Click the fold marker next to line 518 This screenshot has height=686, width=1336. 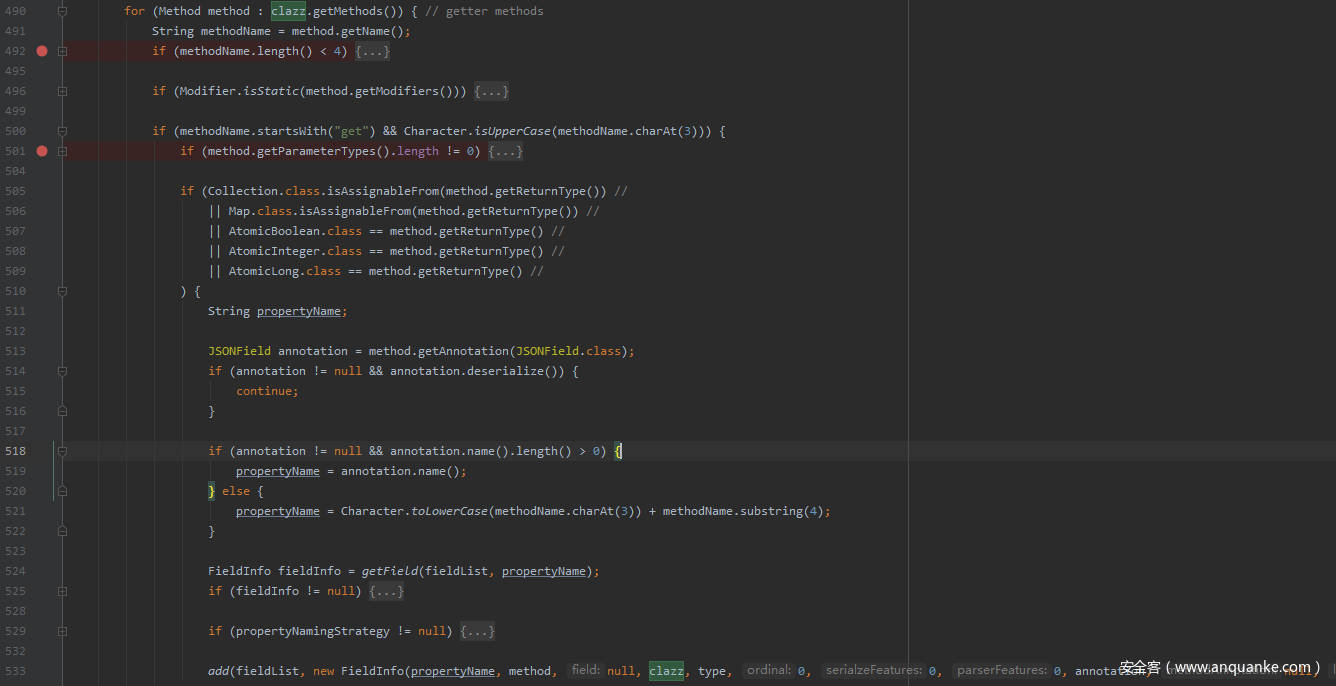(x=62, y=451)
